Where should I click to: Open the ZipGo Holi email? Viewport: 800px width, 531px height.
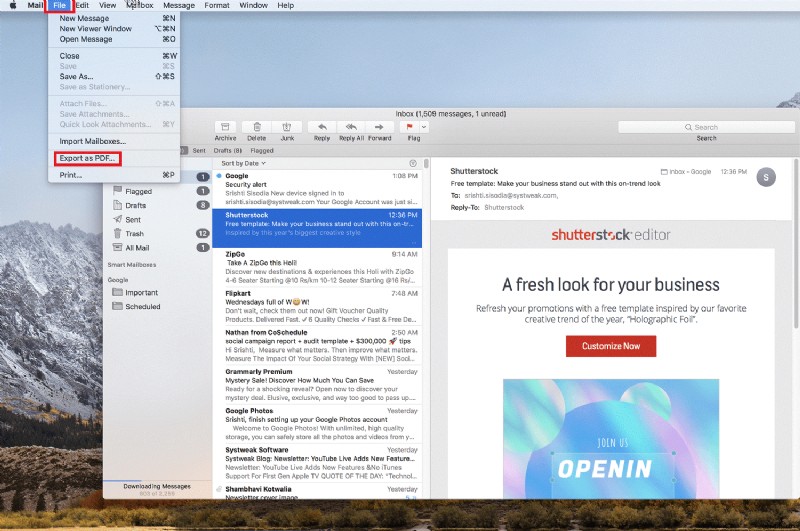point(317,267)
